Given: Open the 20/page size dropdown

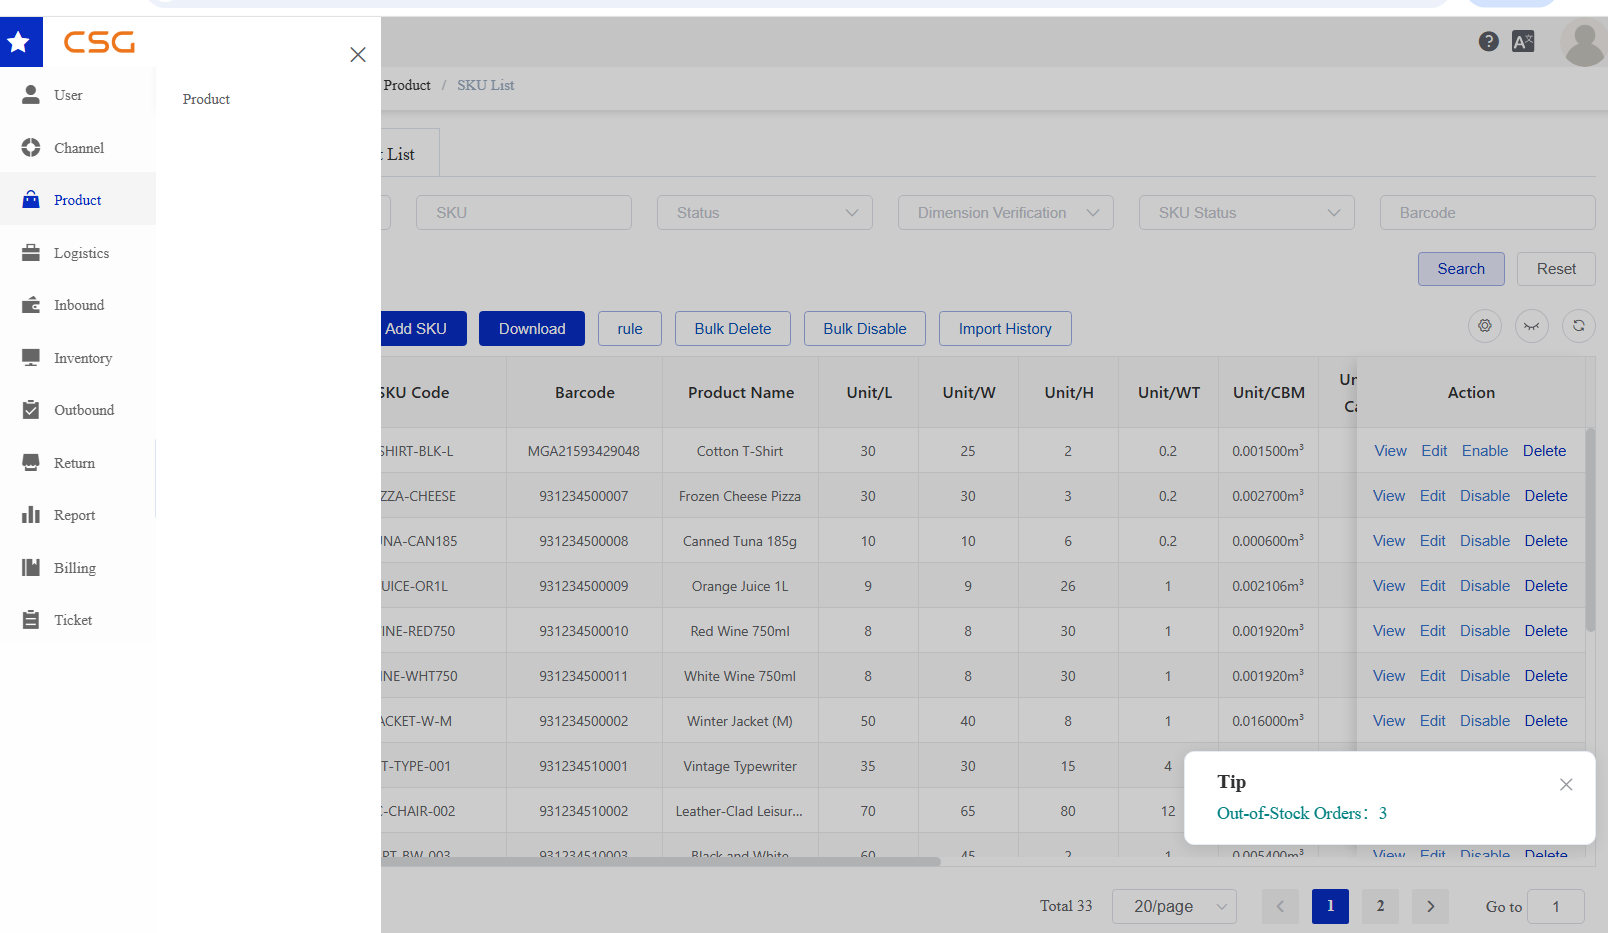Looking at the screenshot, I should 1174,906.
